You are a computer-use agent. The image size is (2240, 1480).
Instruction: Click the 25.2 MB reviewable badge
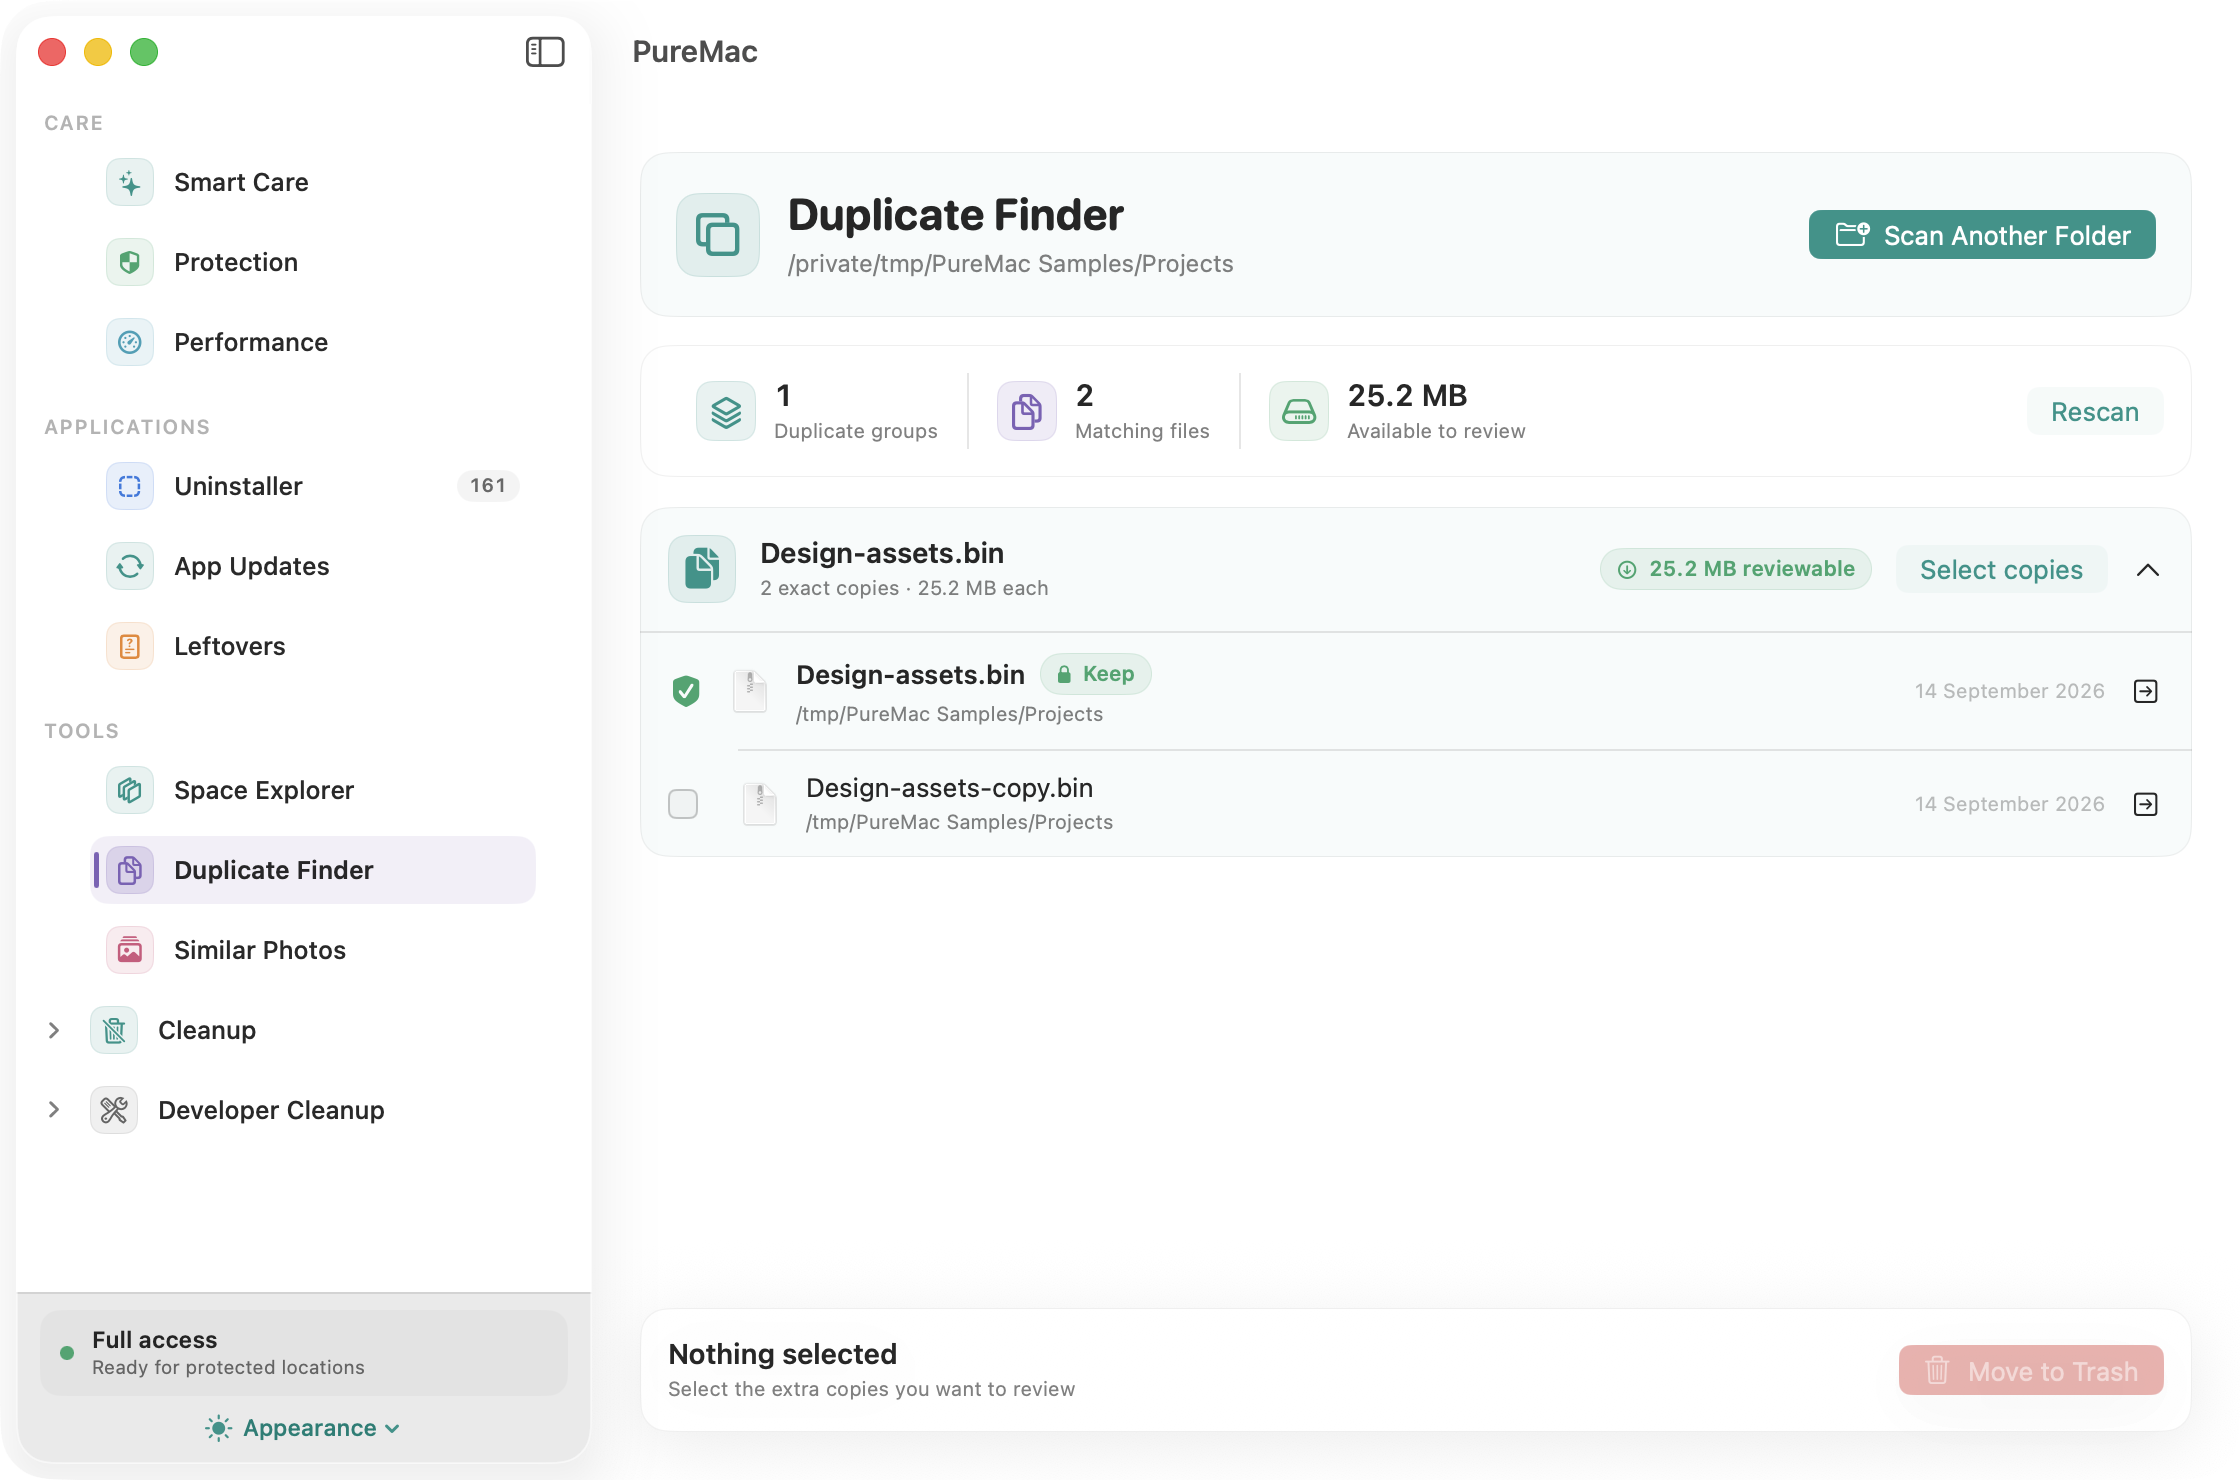point(1736,569)
